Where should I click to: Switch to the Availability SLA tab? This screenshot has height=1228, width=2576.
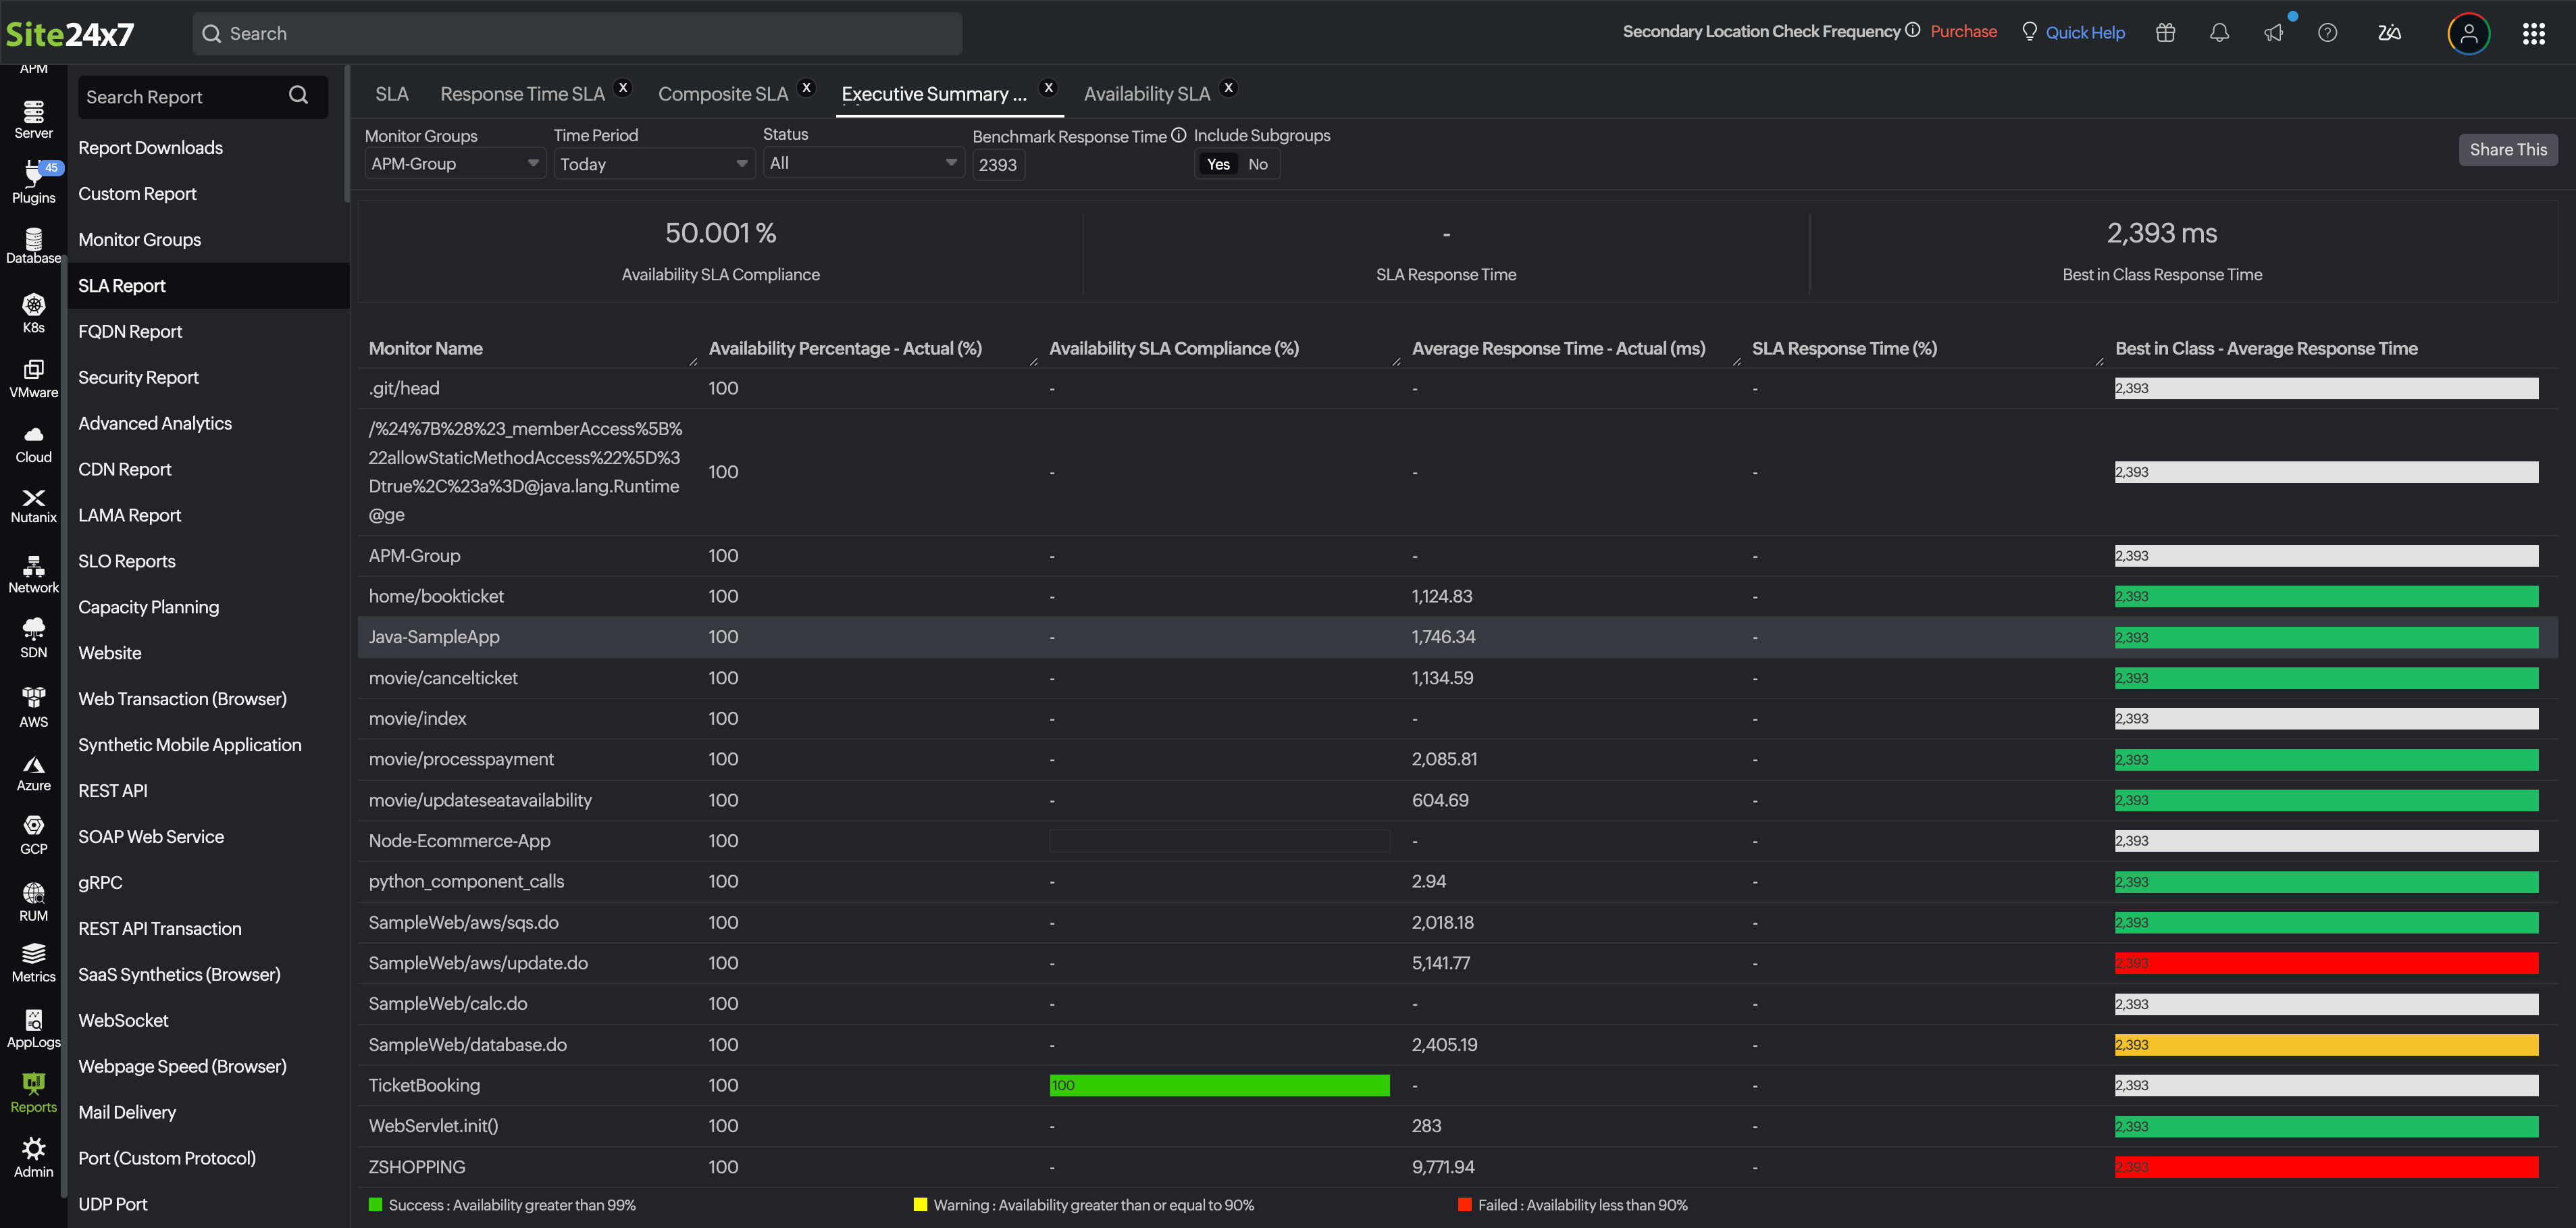1146,93
